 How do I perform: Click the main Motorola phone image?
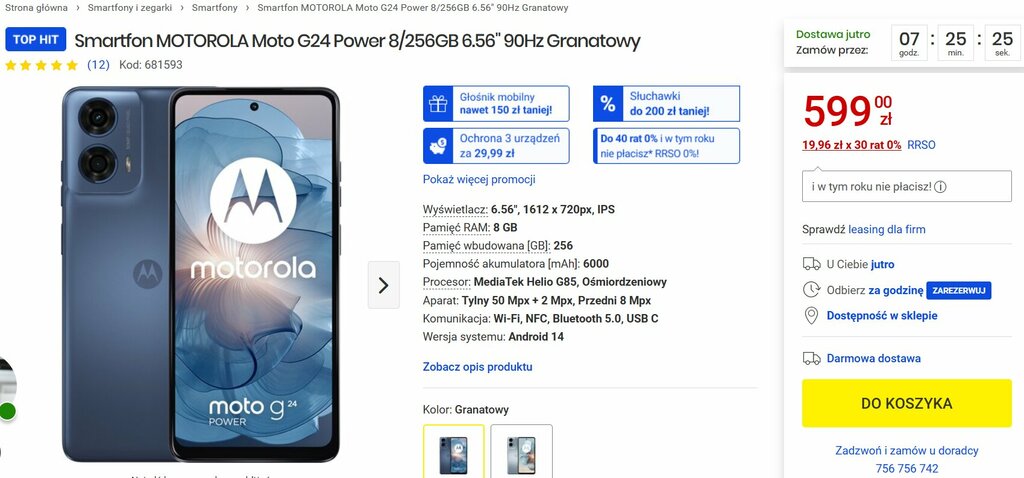point(201,274)
